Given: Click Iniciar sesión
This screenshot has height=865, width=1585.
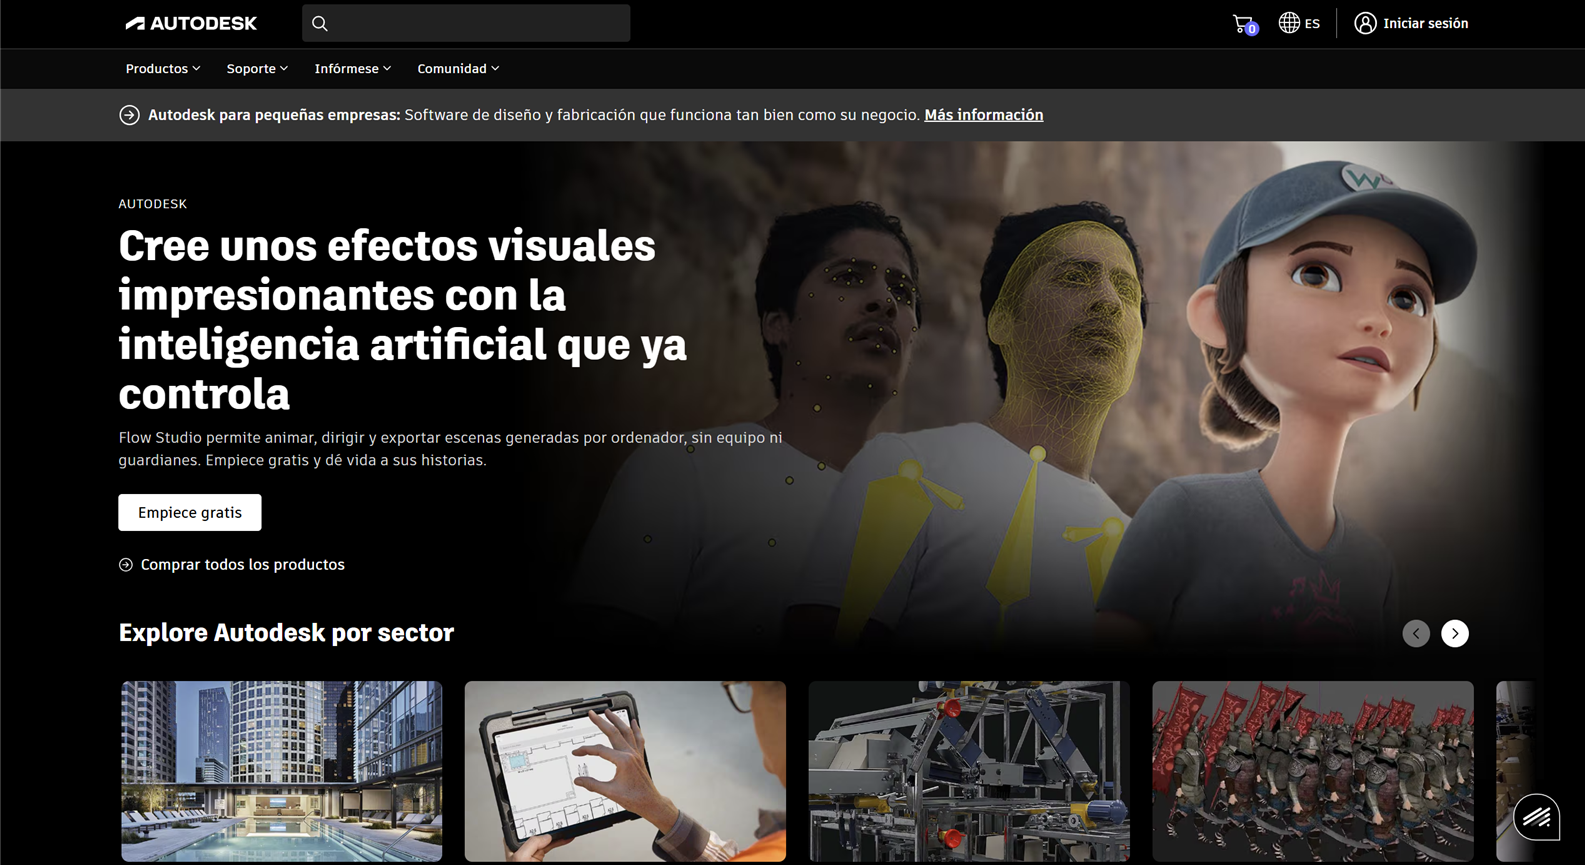Looking at the screenshot, I should (x=1425, y=23).
